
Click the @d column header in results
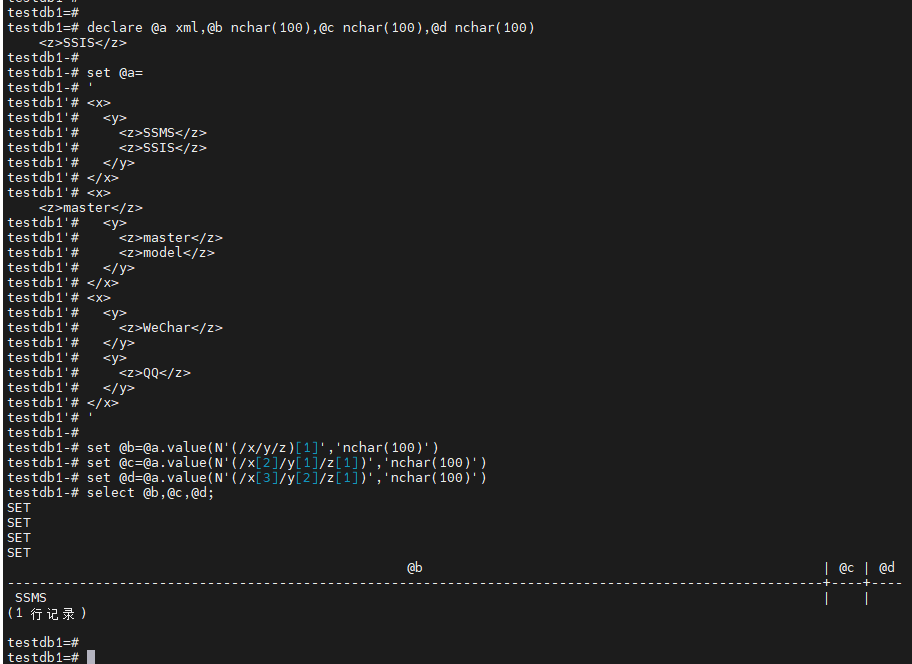tap(886, 568)
